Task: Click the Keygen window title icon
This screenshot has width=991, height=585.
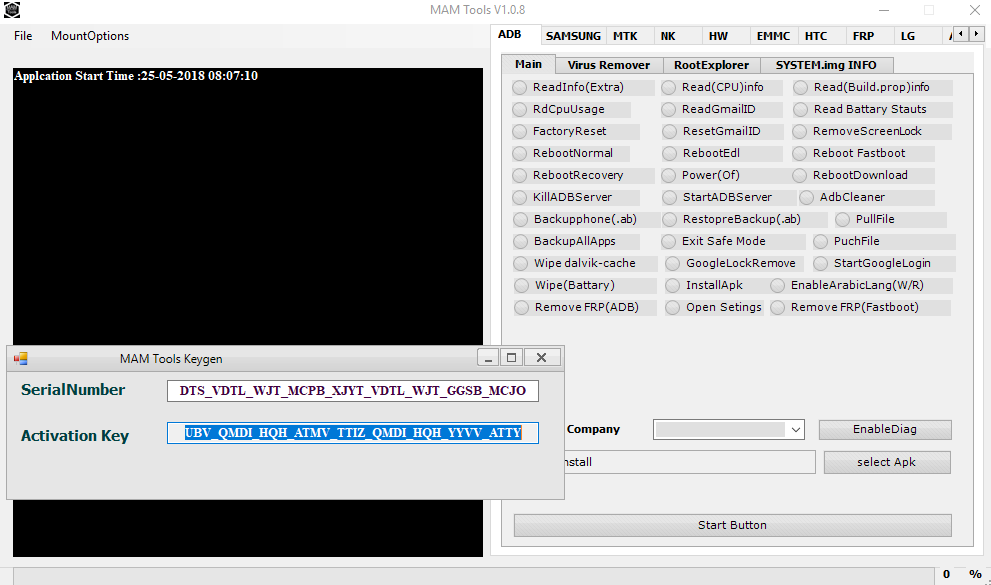Action: pyautogui.click(x=21, y=358)
